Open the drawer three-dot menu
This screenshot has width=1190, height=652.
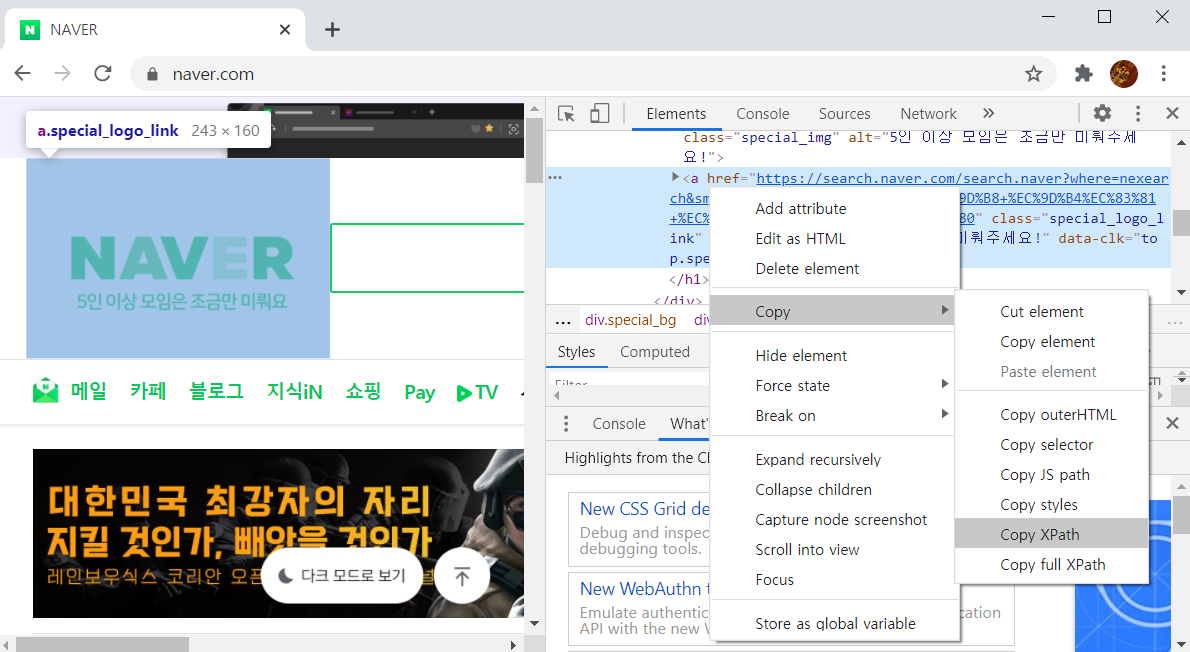(565, 424)
